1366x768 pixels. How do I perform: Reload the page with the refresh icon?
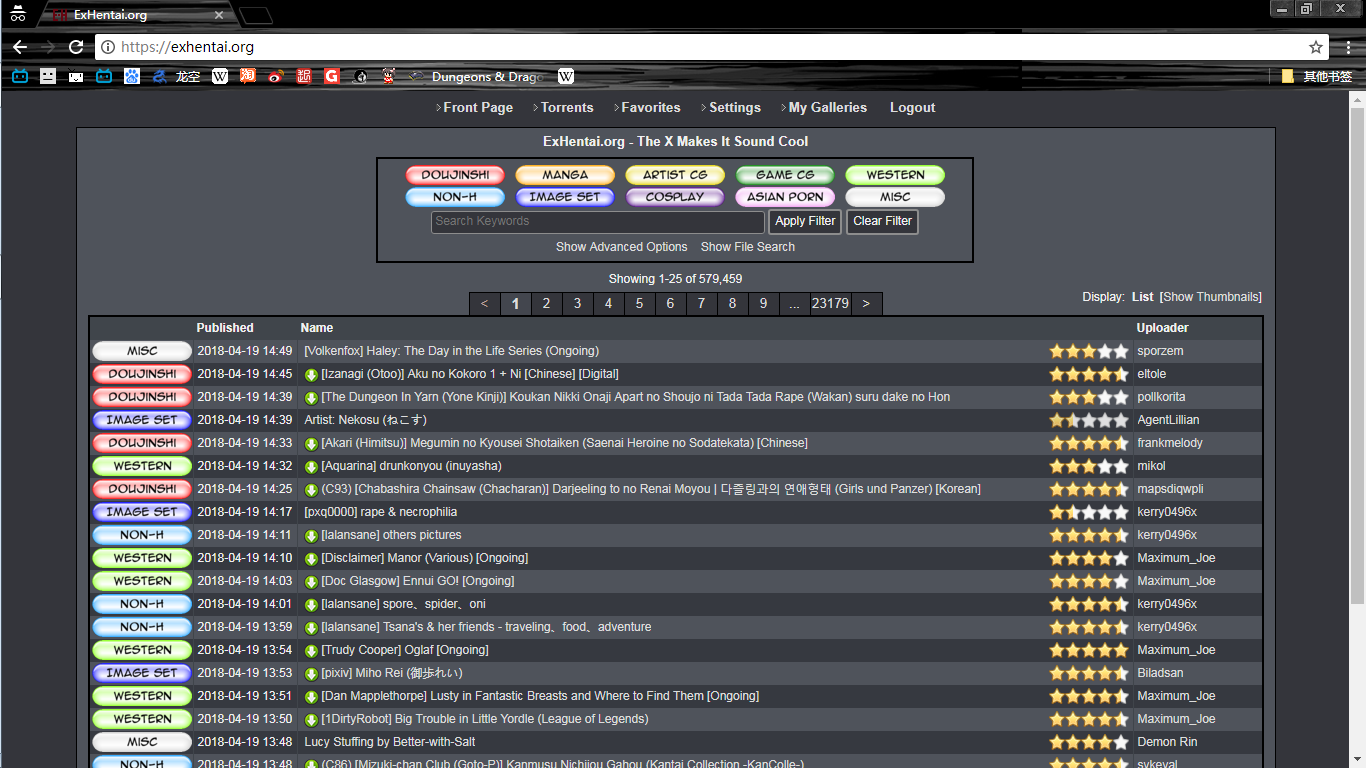pos(76,47)
